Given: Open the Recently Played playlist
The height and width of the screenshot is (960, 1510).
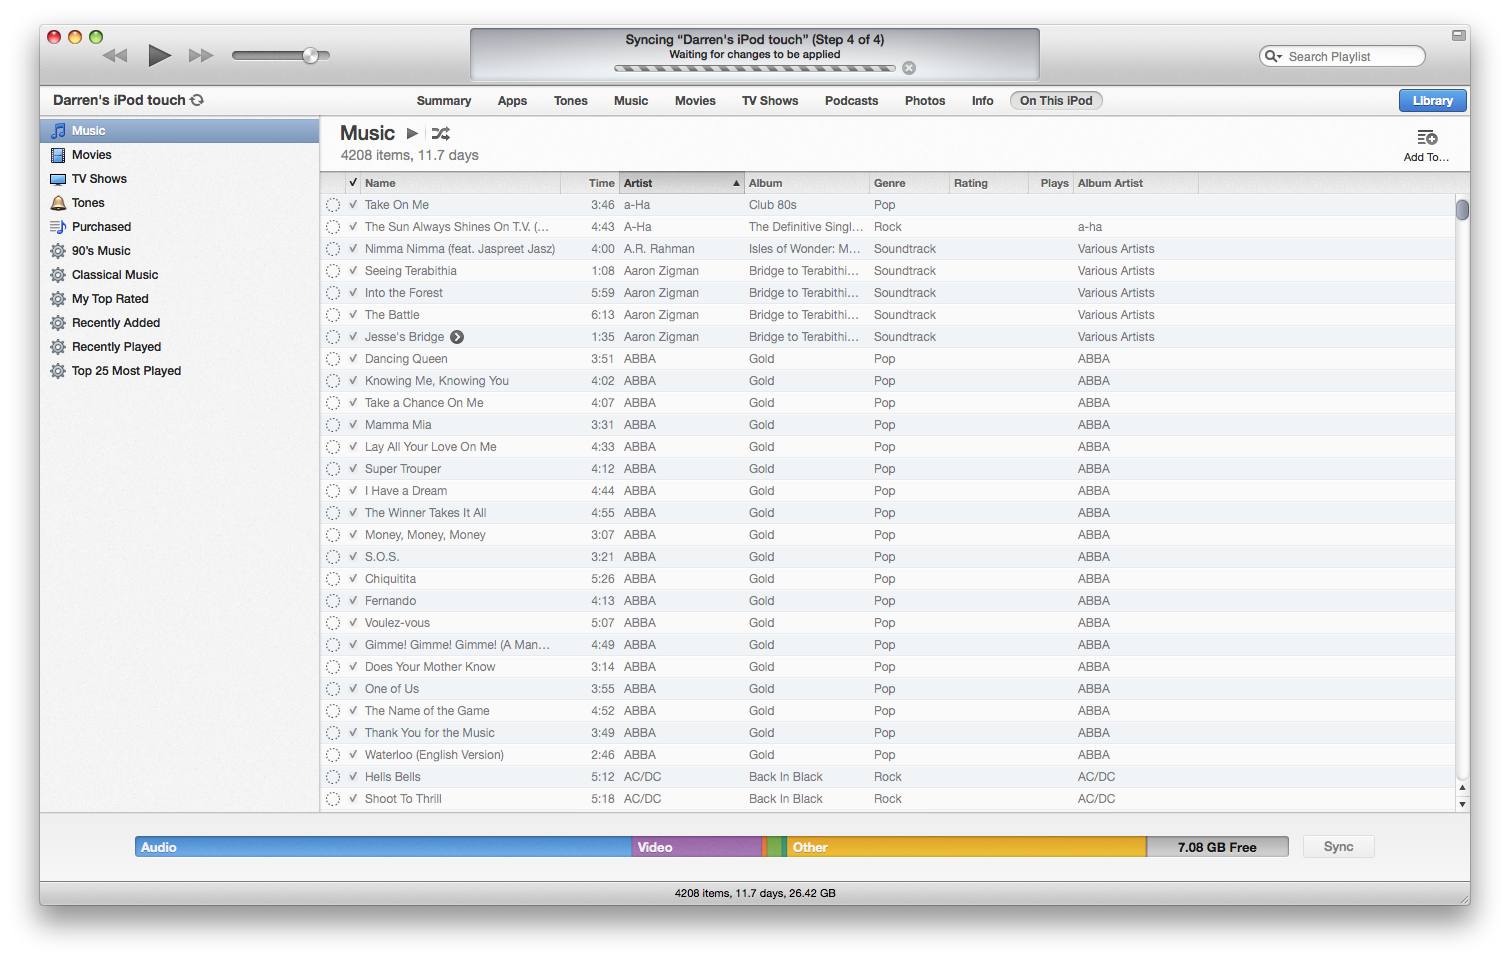Looking at the screenshot, I should click(x=180, y=347).
